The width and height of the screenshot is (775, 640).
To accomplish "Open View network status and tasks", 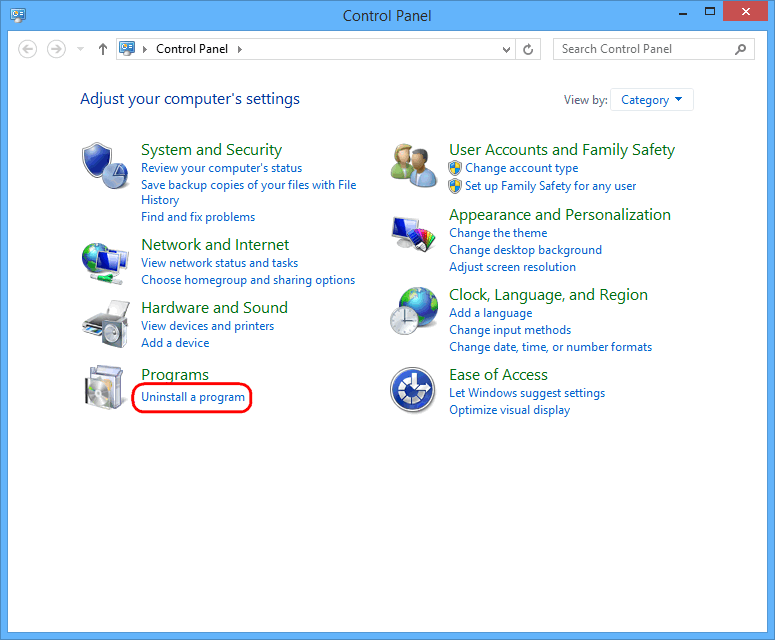I will click(x=219, y=263).
